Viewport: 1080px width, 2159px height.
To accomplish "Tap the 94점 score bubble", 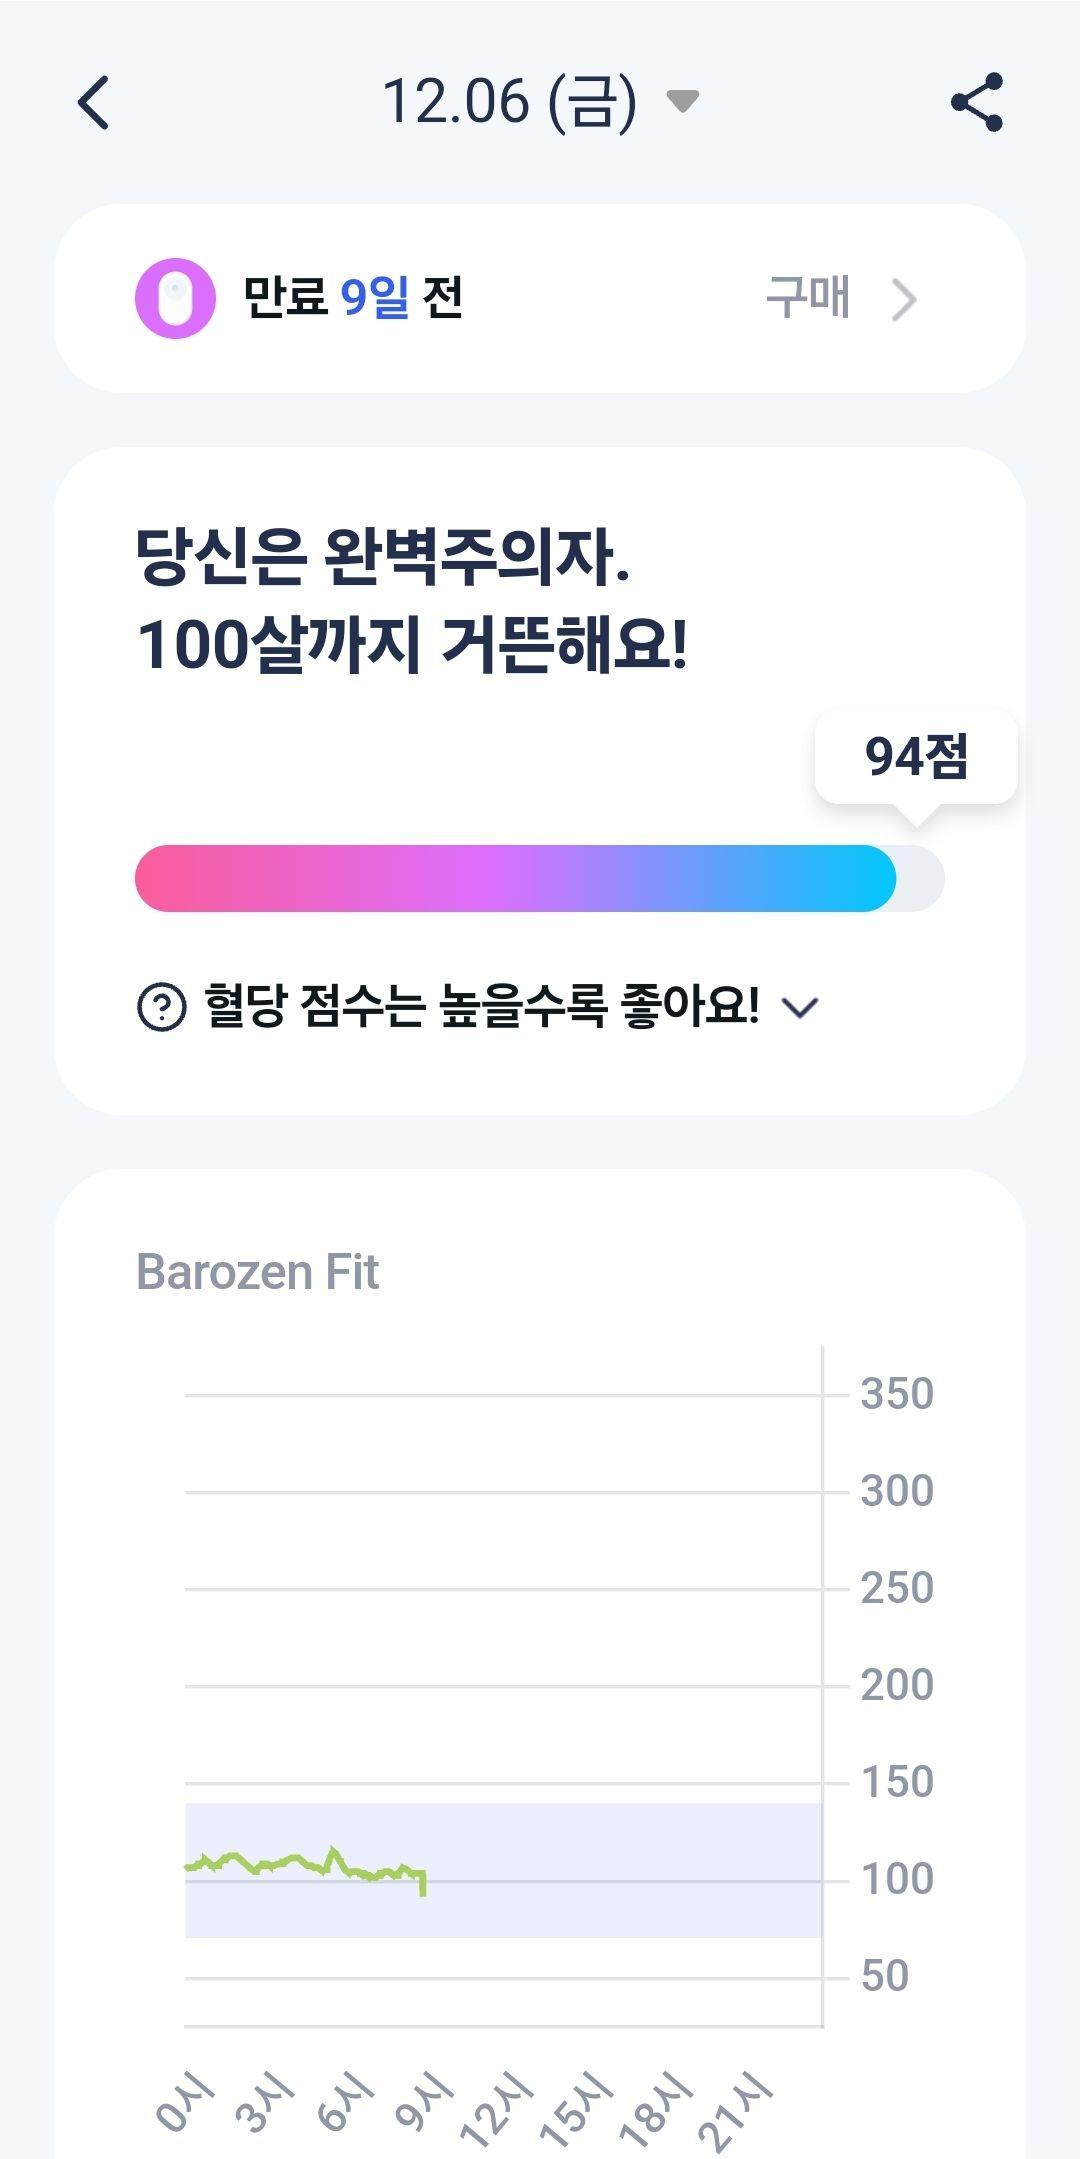I will click(x=916, y=758).
